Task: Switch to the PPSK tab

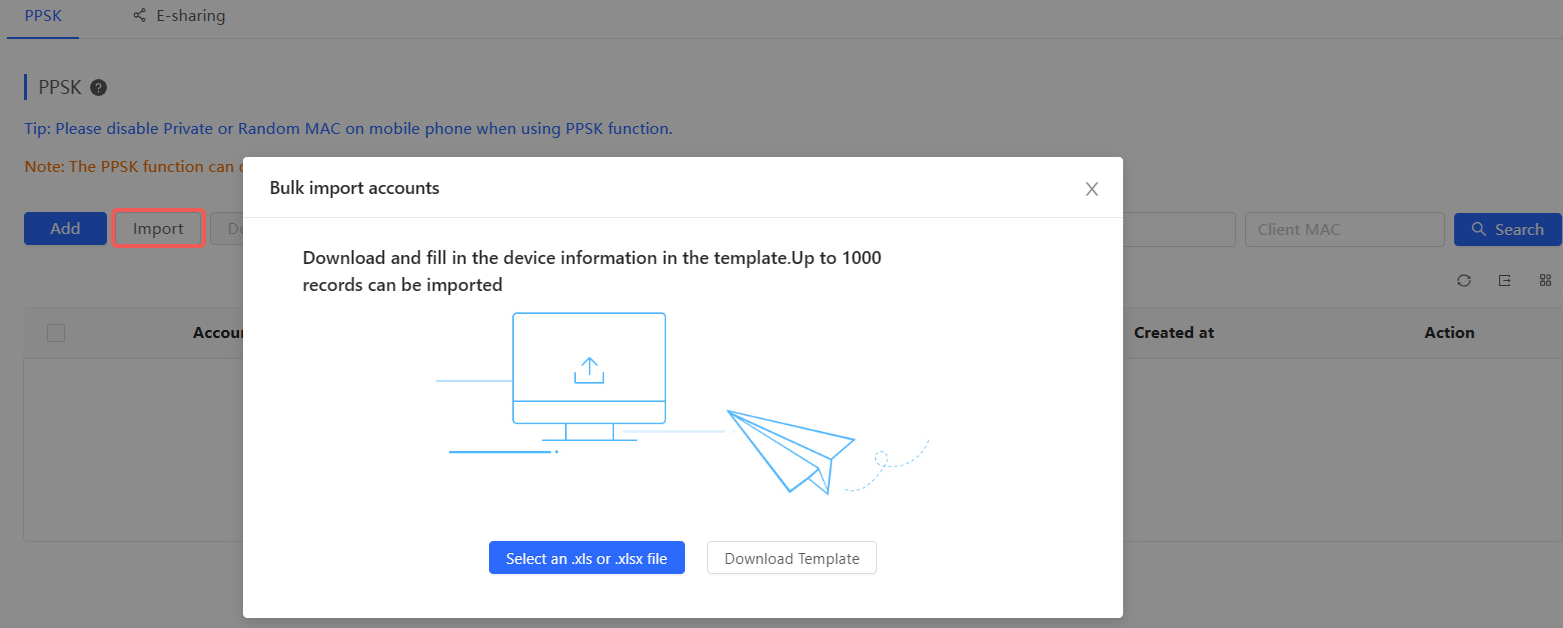Action: (43, 16)
